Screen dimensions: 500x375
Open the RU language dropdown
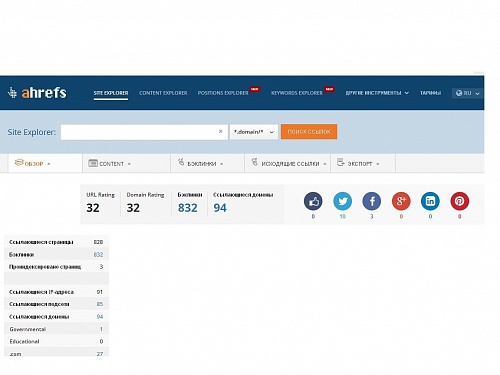(x=468, y=93)
